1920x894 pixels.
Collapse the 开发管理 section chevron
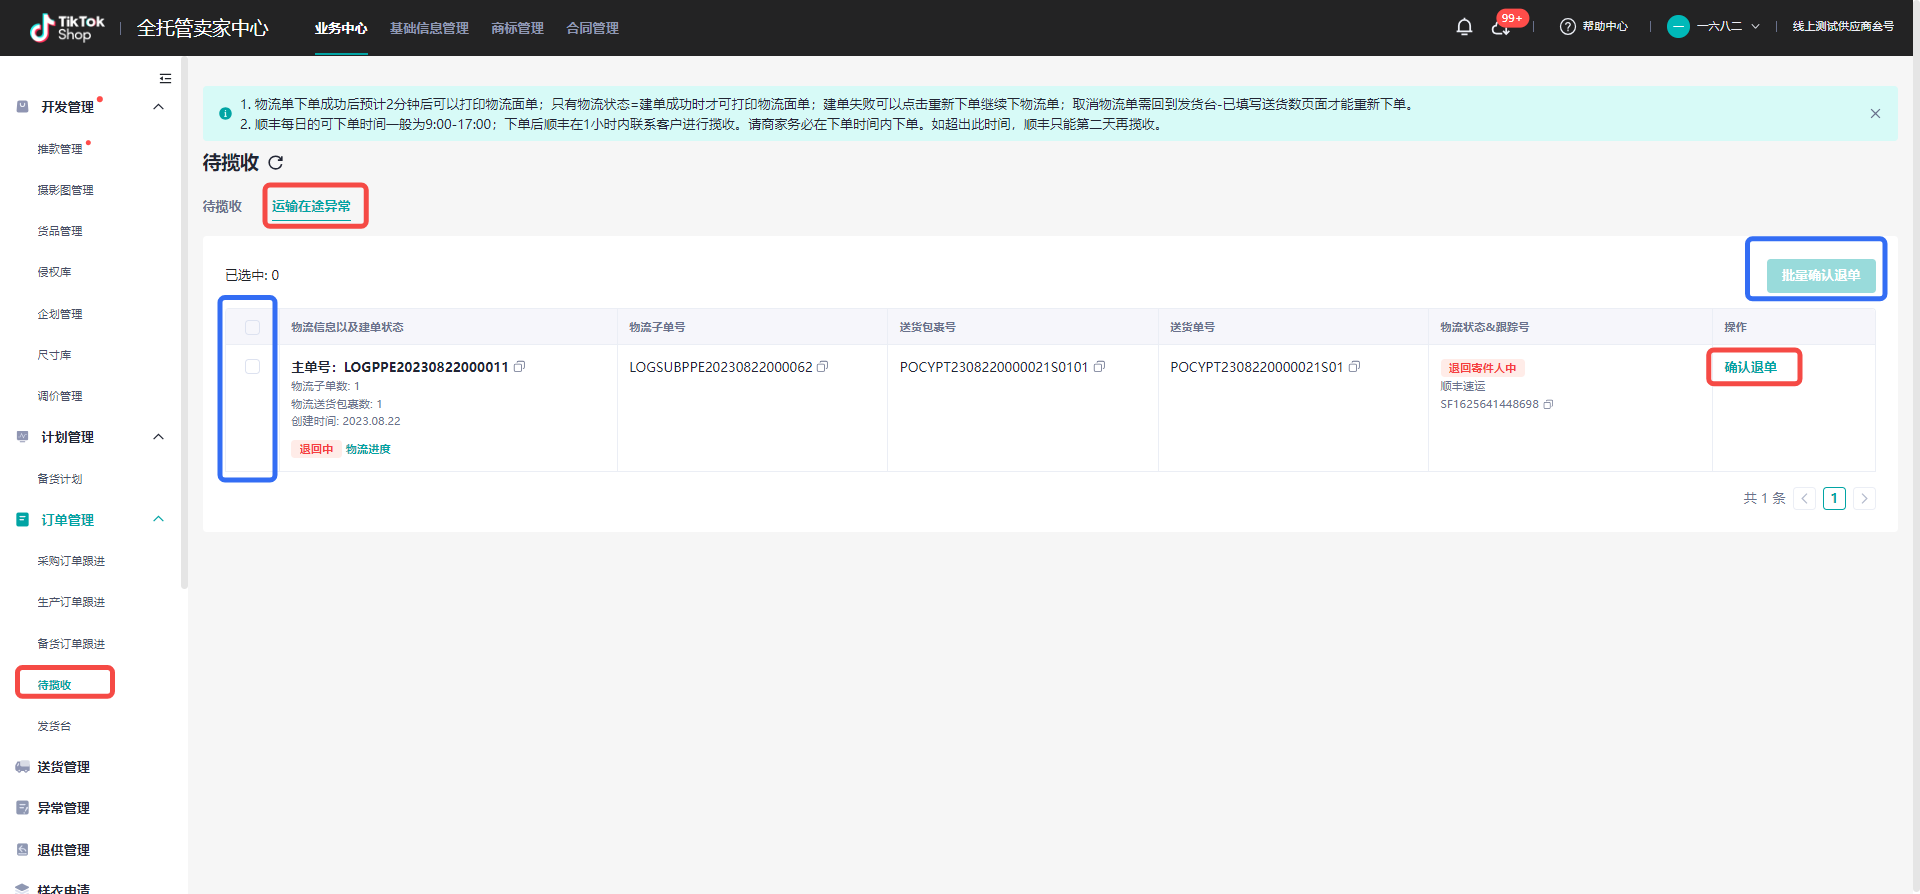point(158,107)
